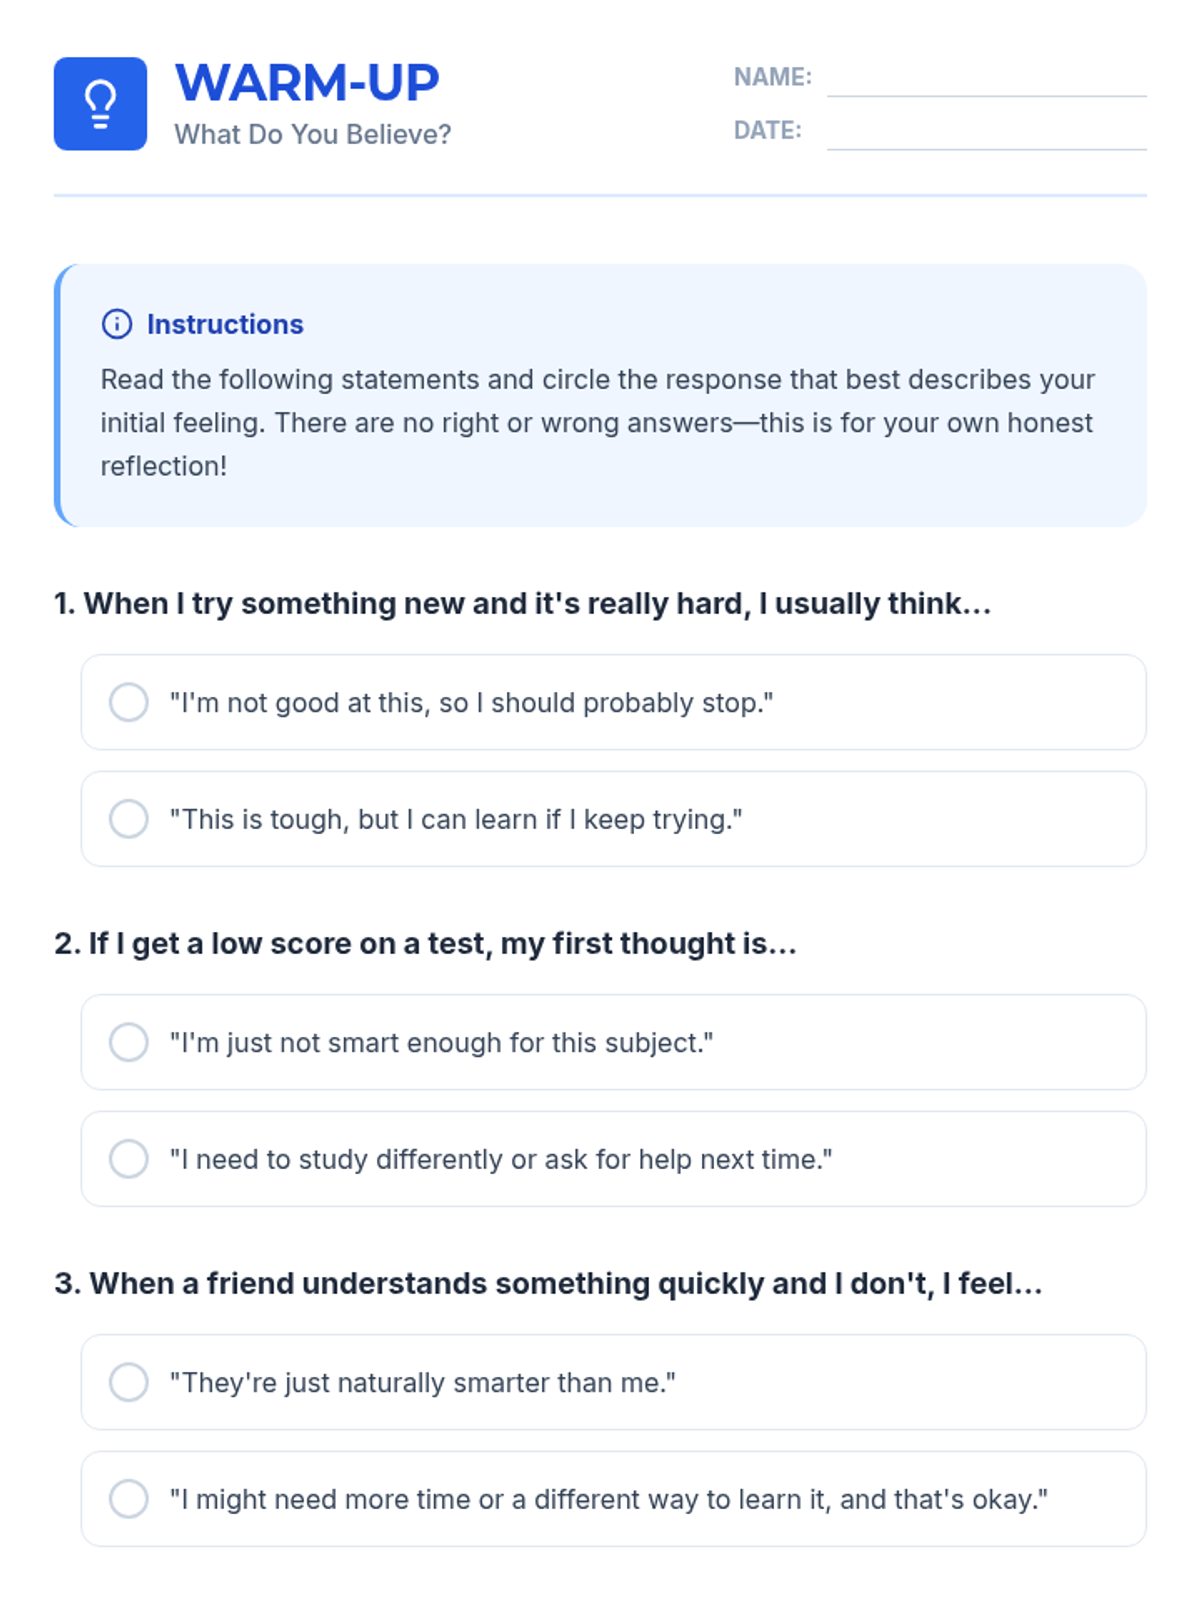Click the DATE field label

[x=767, y=130]
